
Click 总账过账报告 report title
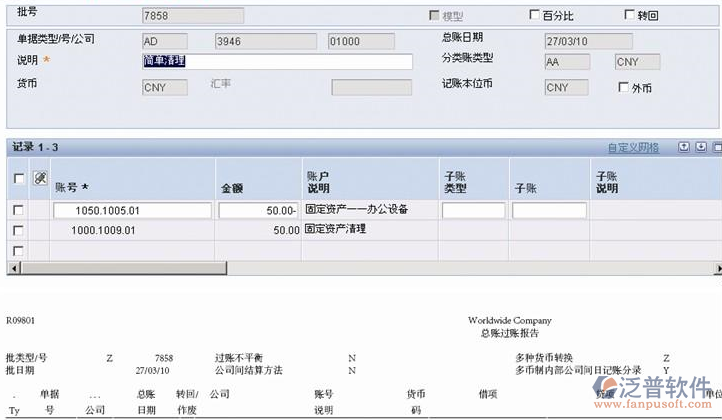coord(510,333)
